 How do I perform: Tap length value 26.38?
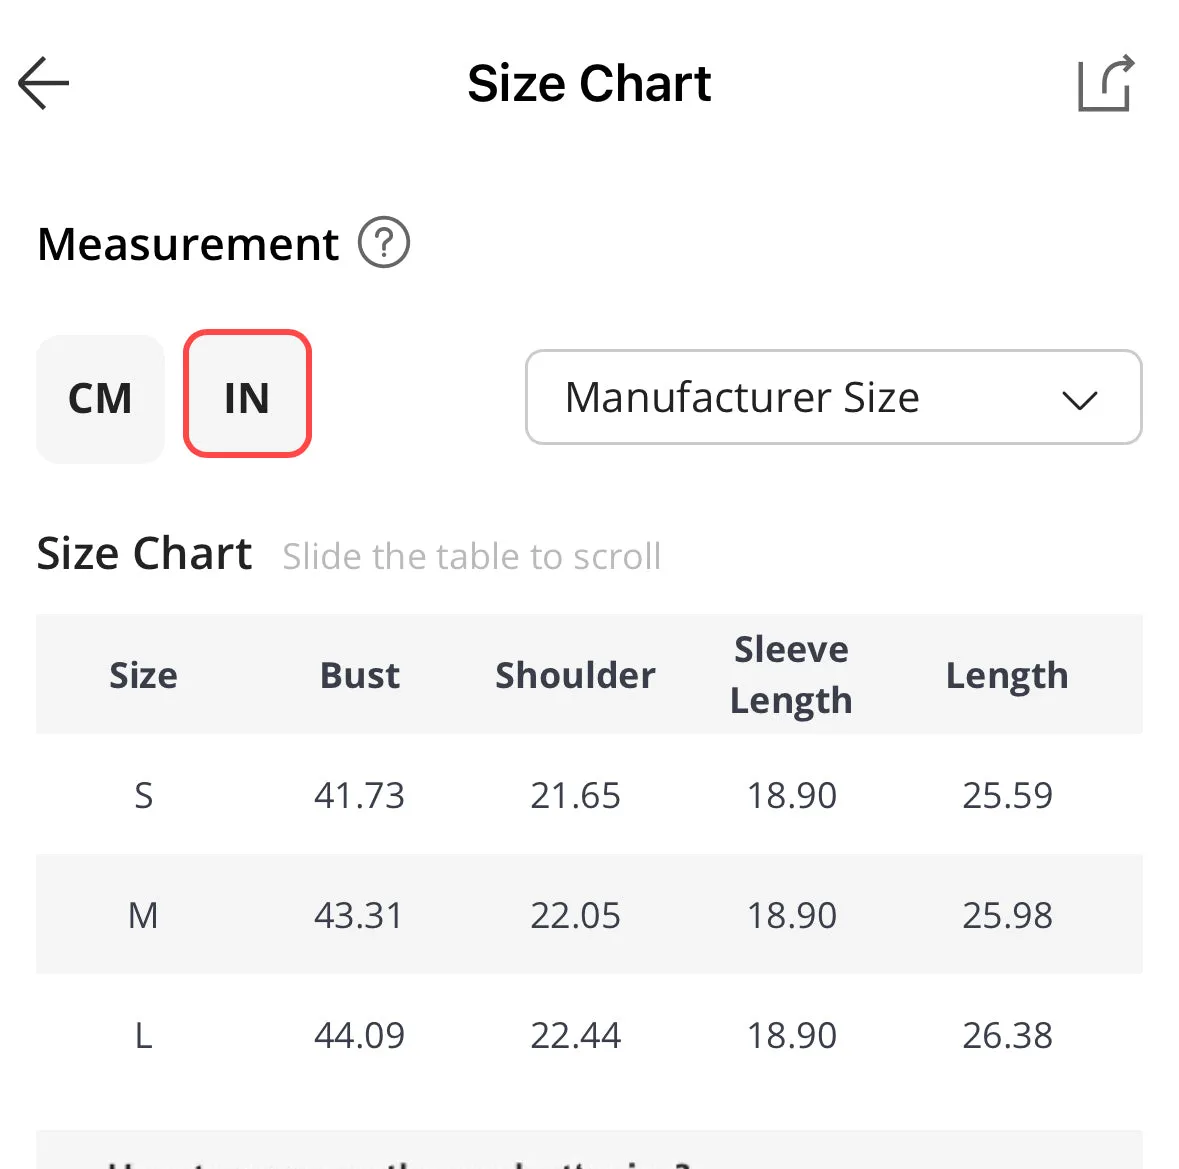coord(1008,1036)
